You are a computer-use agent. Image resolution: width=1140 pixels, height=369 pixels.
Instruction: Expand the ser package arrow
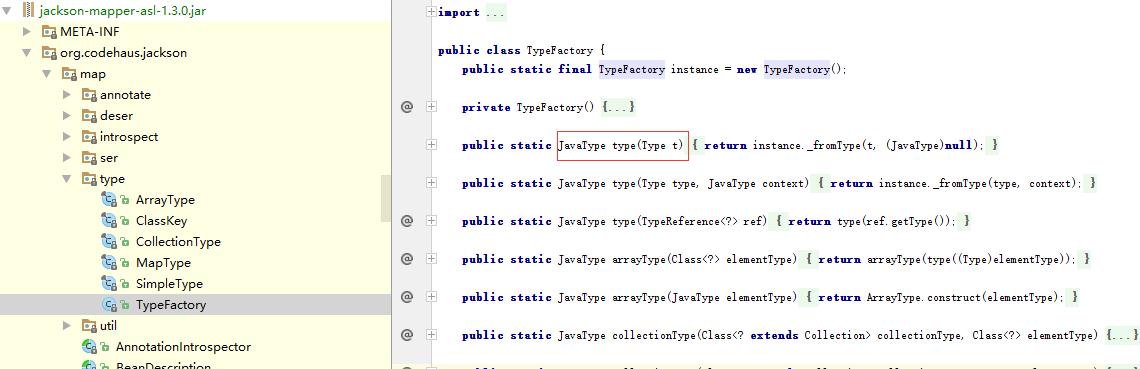tap(67, 158)
